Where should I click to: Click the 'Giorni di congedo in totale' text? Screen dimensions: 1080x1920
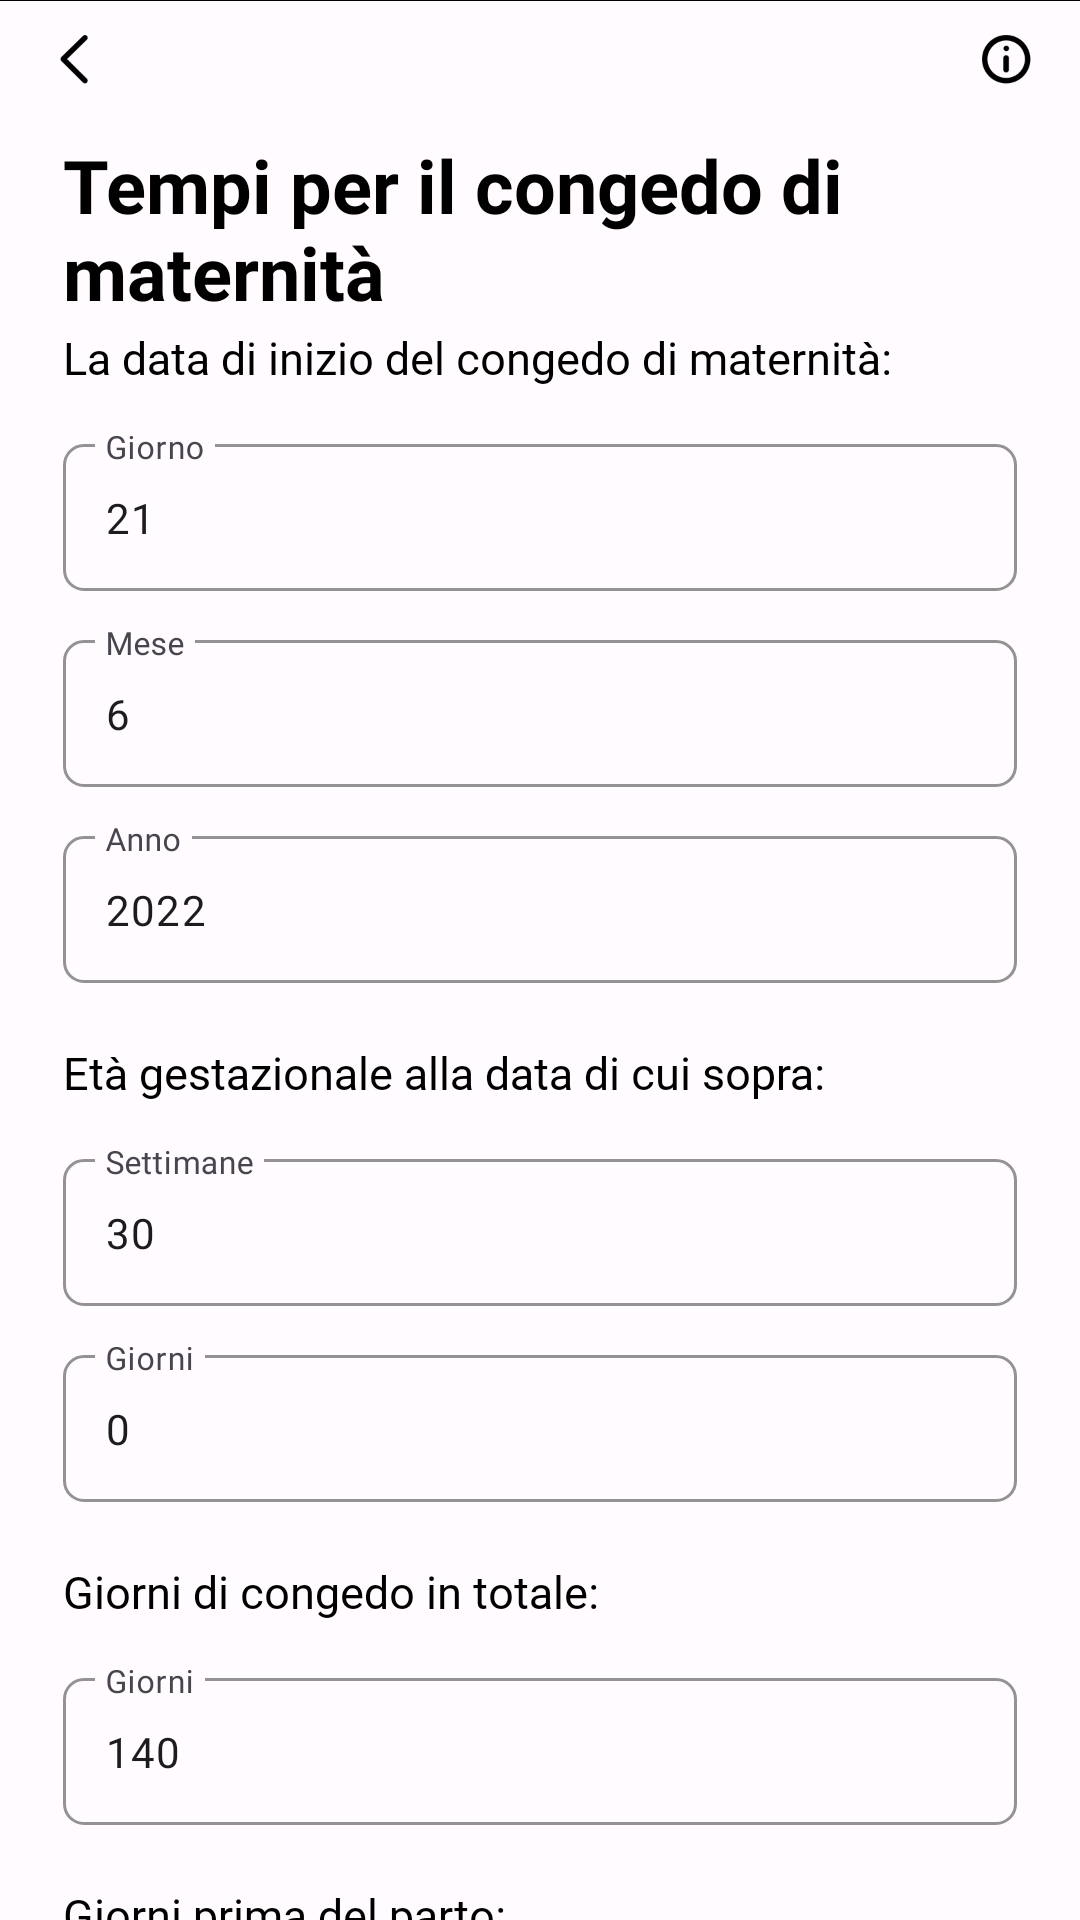pos(331,1593)
